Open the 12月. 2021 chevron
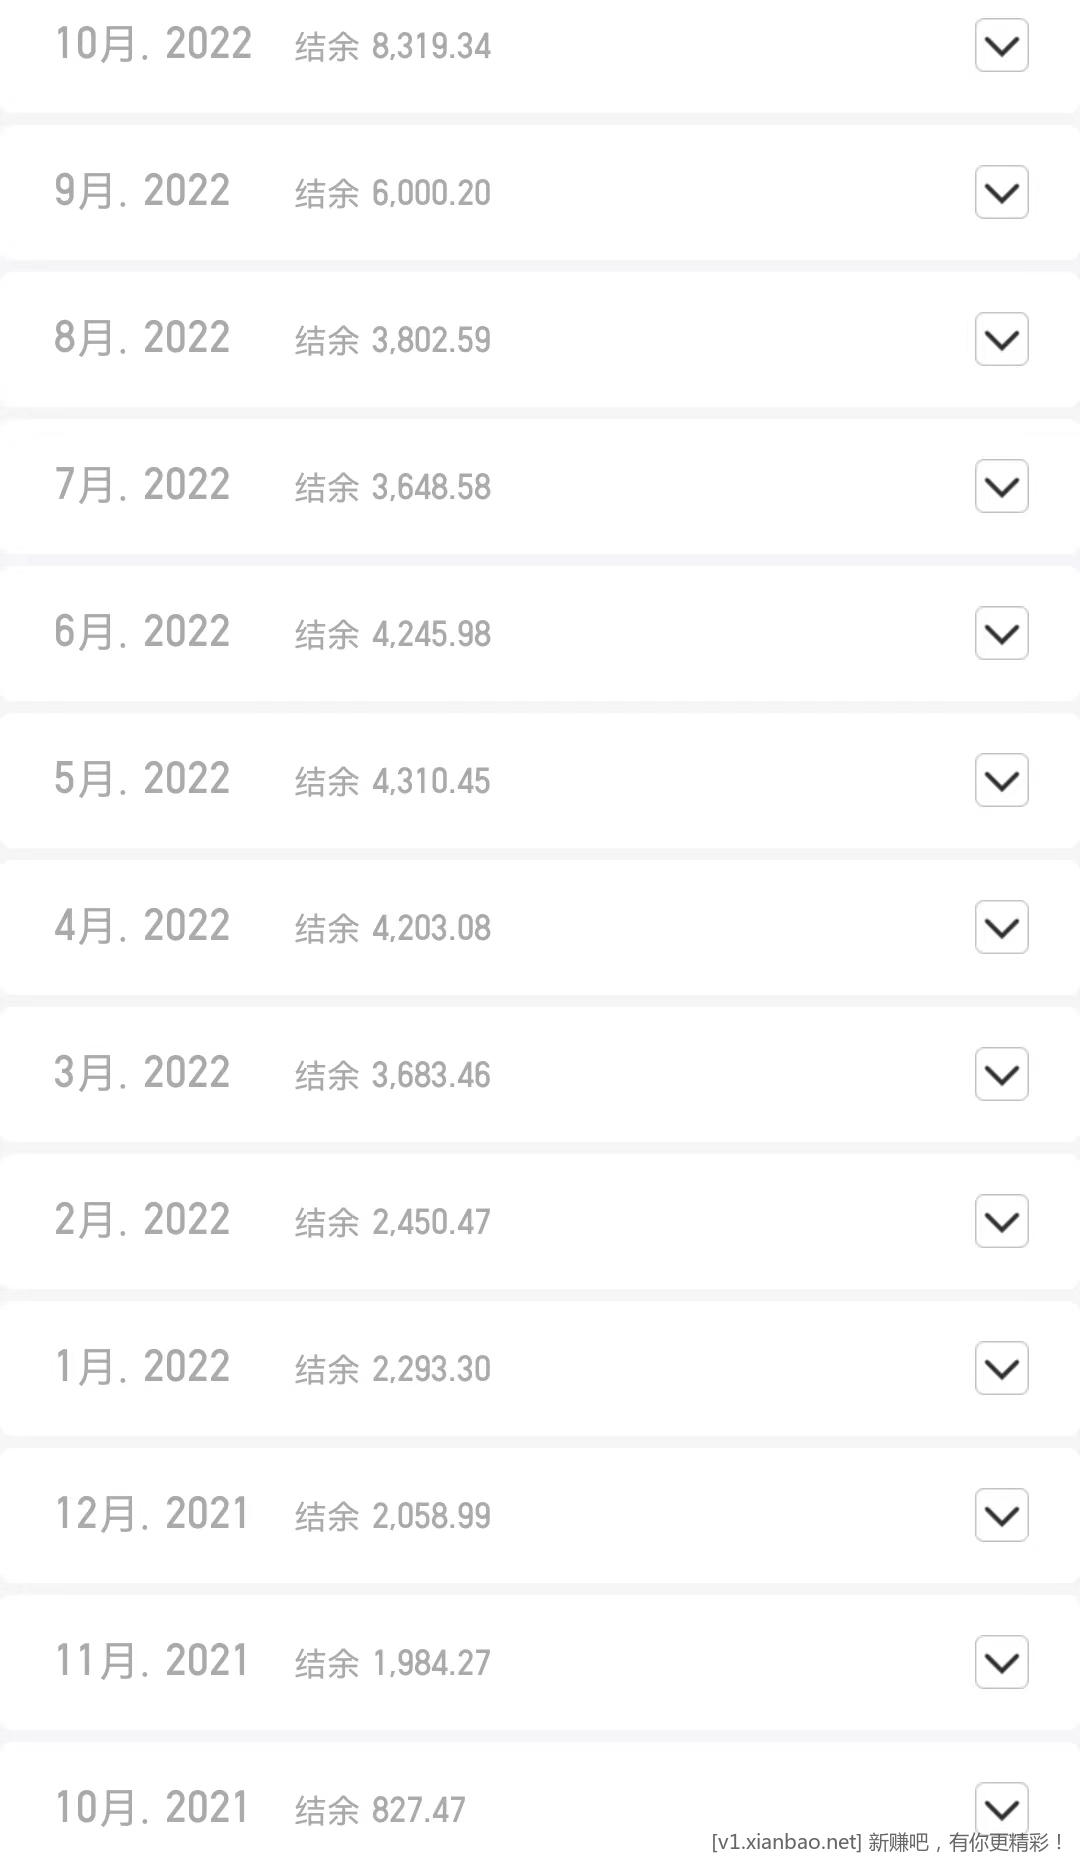 (1002, 1515)
